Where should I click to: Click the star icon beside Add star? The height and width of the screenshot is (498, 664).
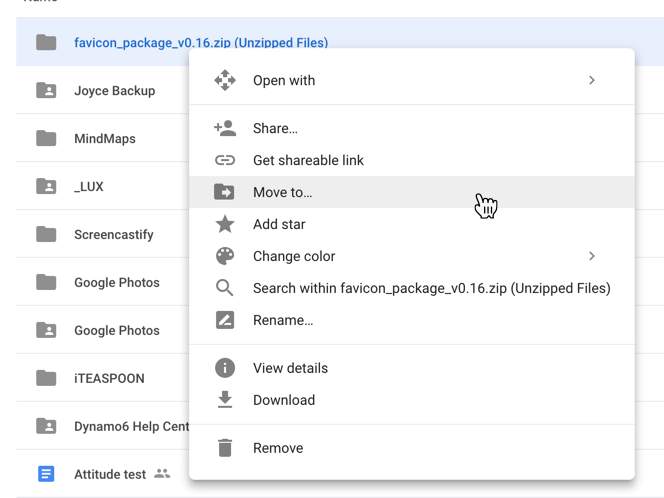tap(225, 224)
